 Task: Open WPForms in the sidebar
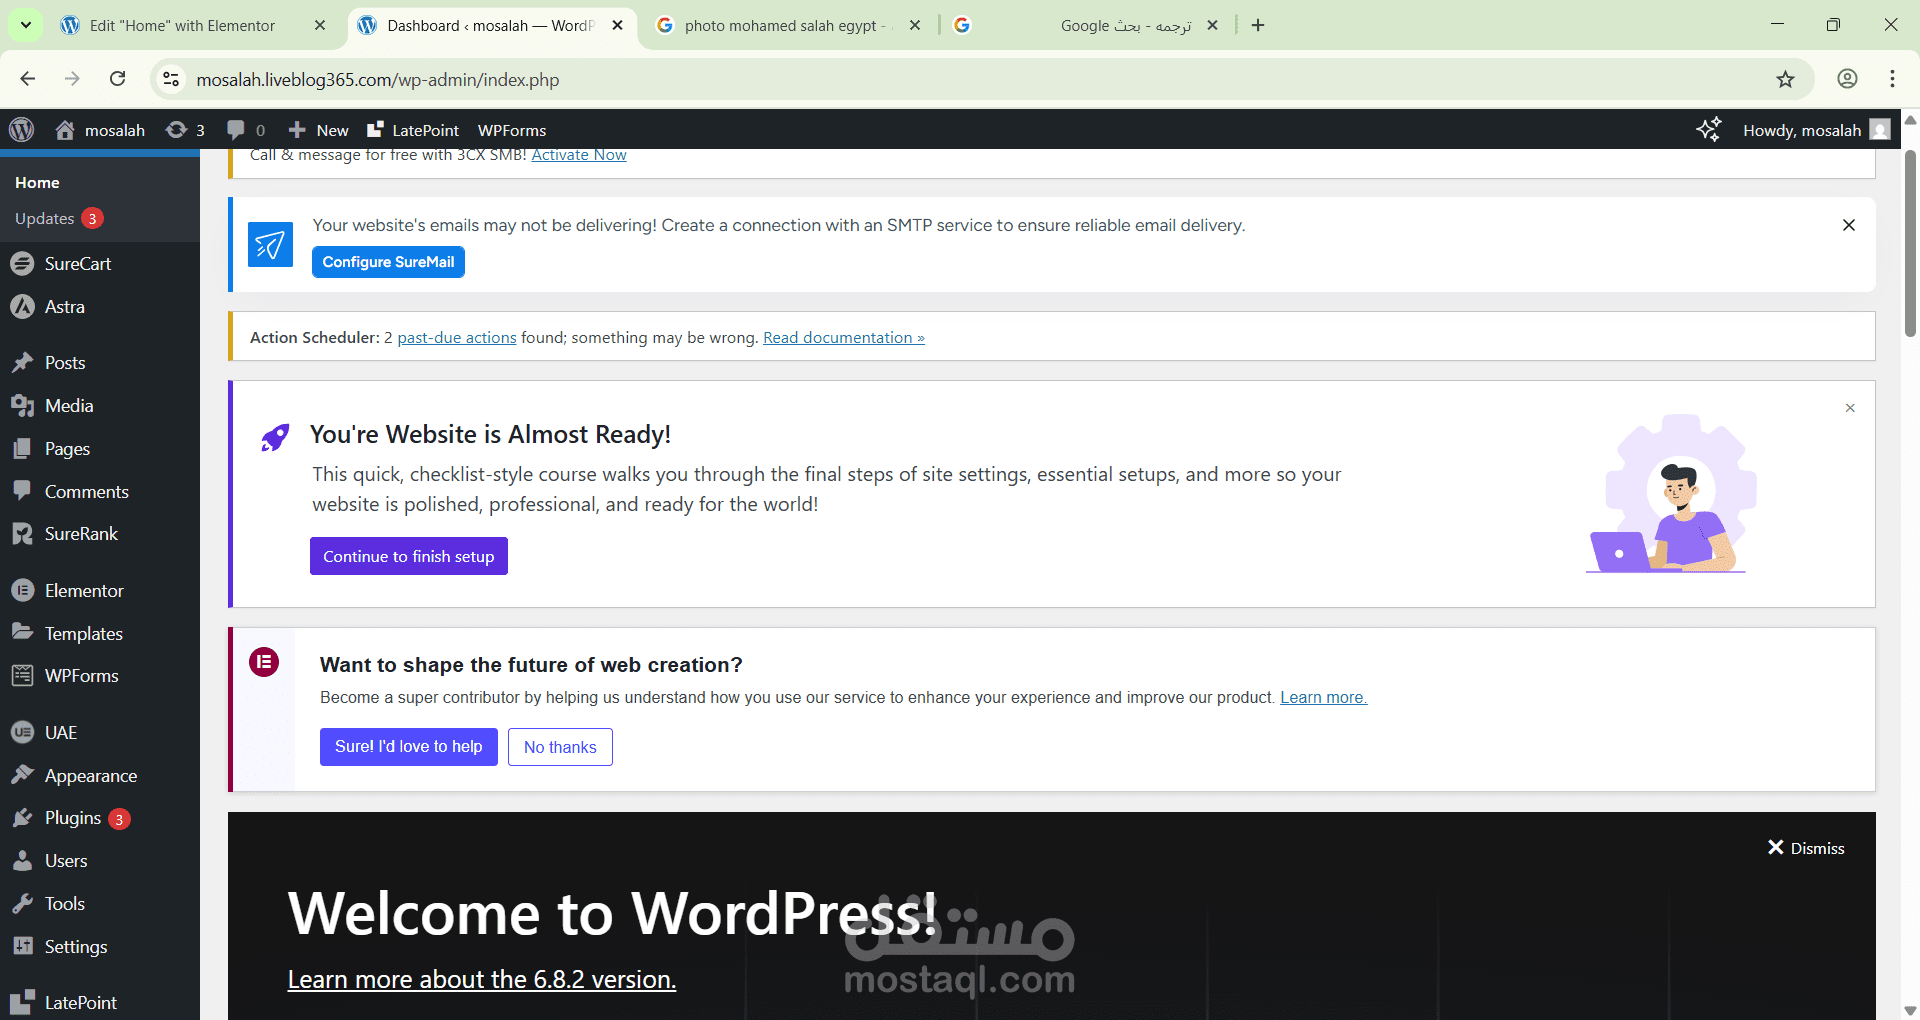[100, 676]
